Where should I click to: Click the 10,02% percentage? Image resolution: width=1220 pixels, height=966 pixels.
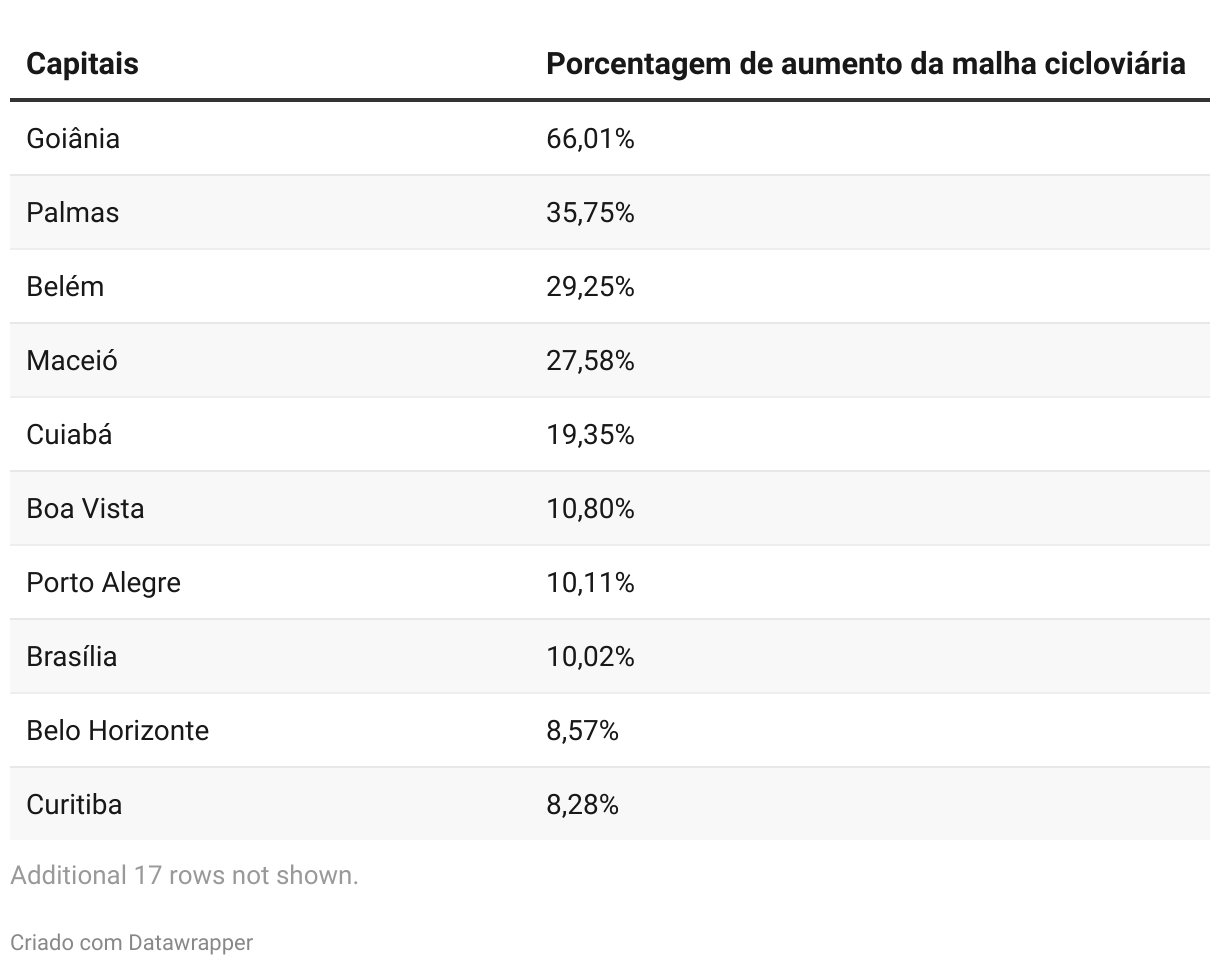pyautogui.click(x=590, y=656)
